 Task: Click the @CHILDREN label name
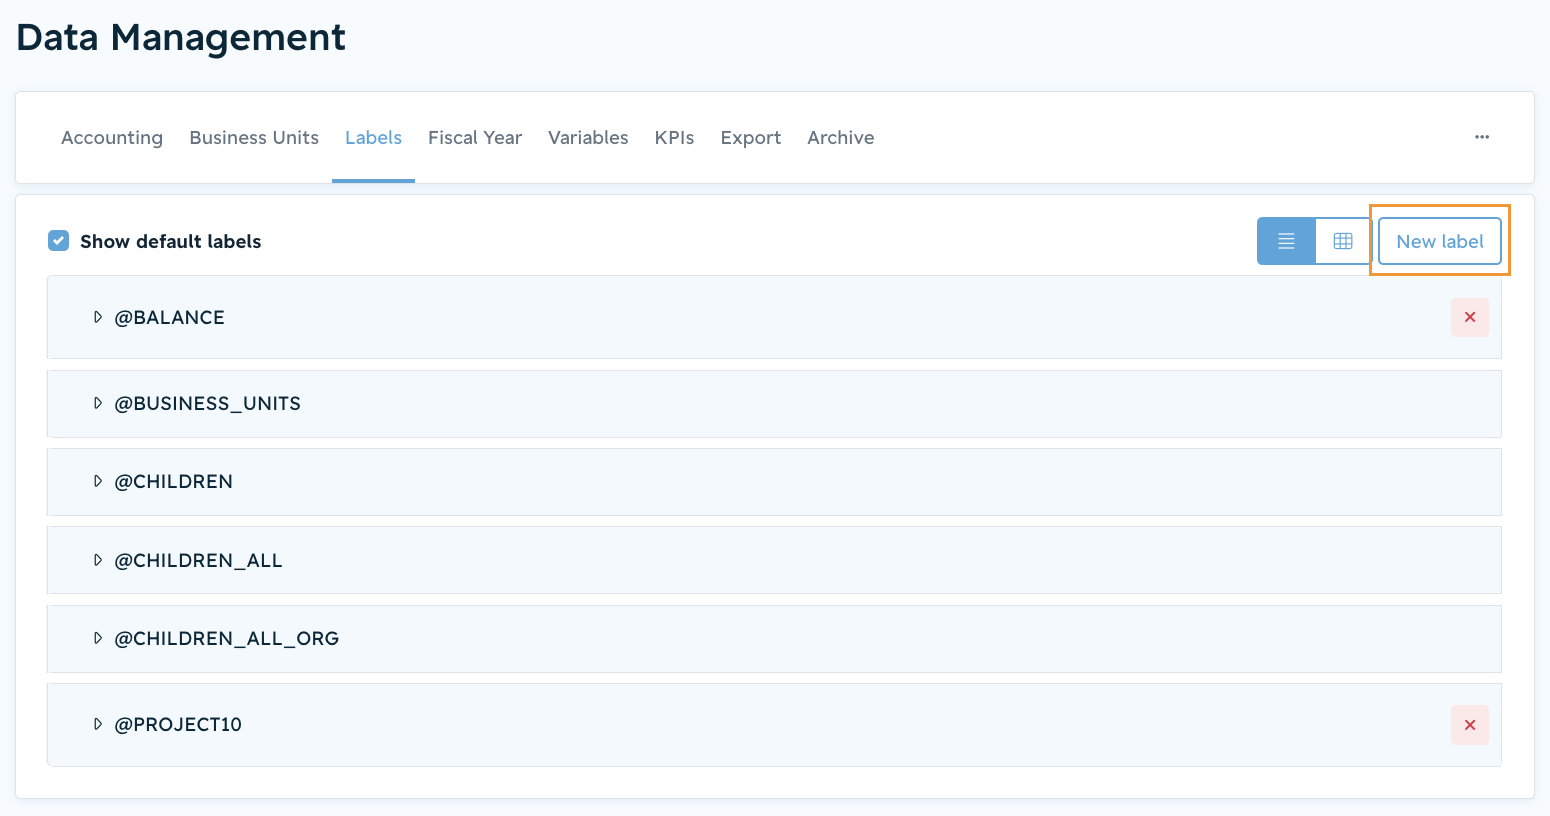(x=173, y=481)
